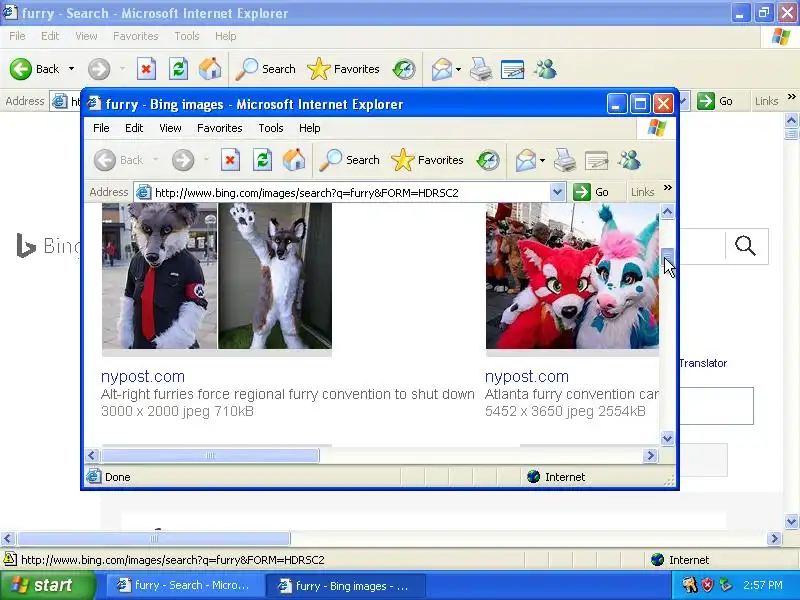The width and height of the screenshot is (800, 600).
Task: Click the red shield security tray icon
Action: tap(708, 585)
